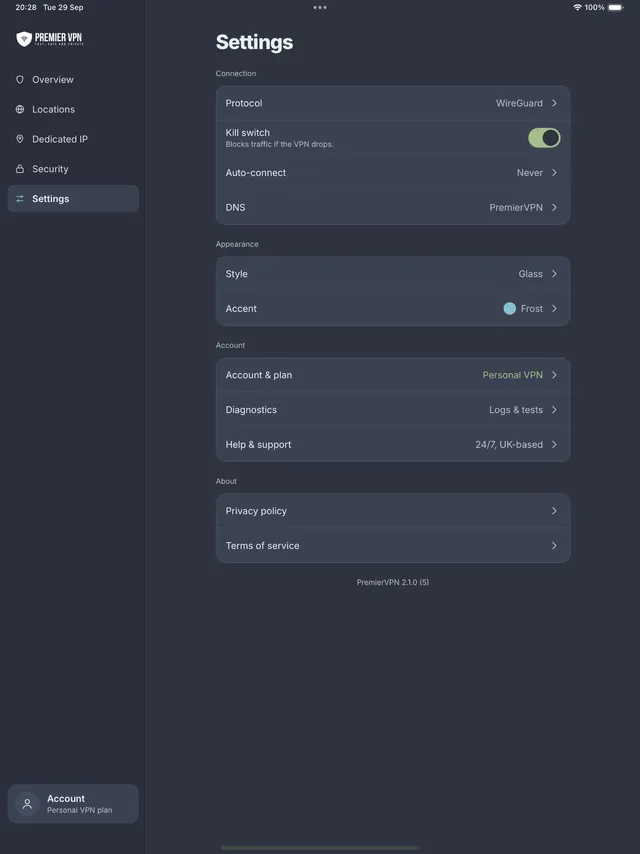Click the WireGuard protocol value

pyautogui.click(x=519, y=103)
